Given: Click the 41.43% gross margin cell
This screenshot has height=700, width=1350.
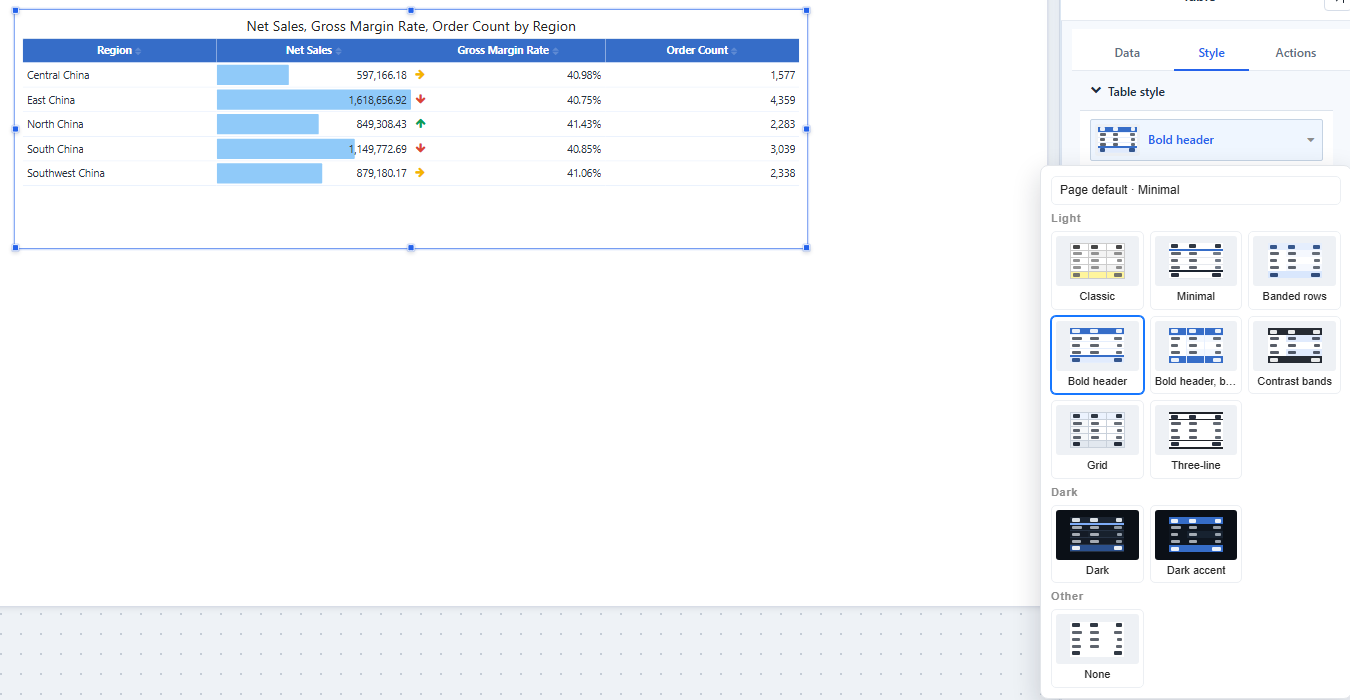Looking at the screenshot, I should click(584, 124).
